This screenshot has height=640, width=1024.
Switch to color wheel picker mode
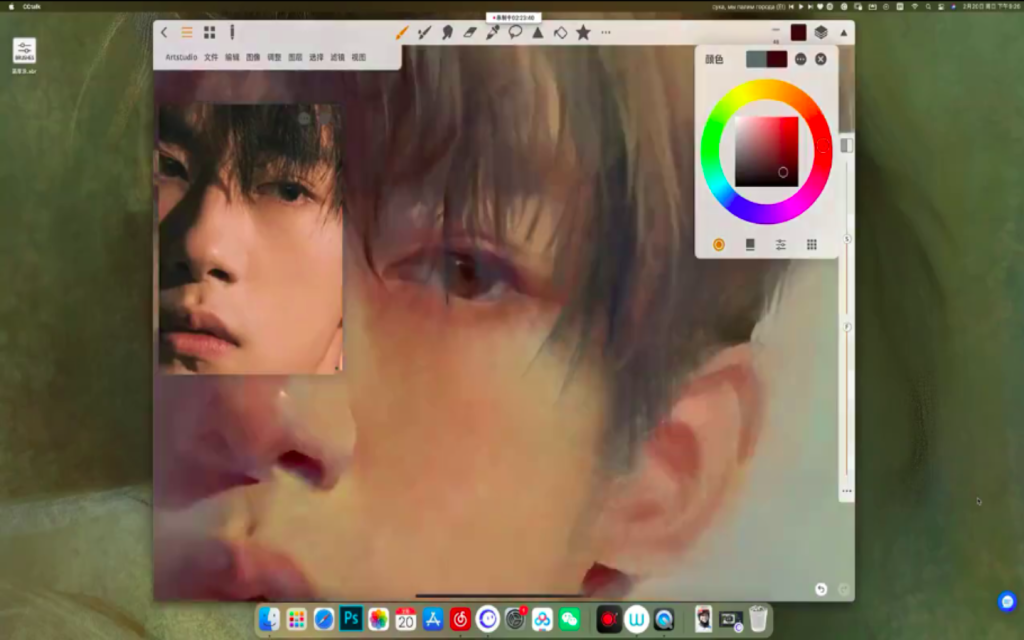click(718, 244)
